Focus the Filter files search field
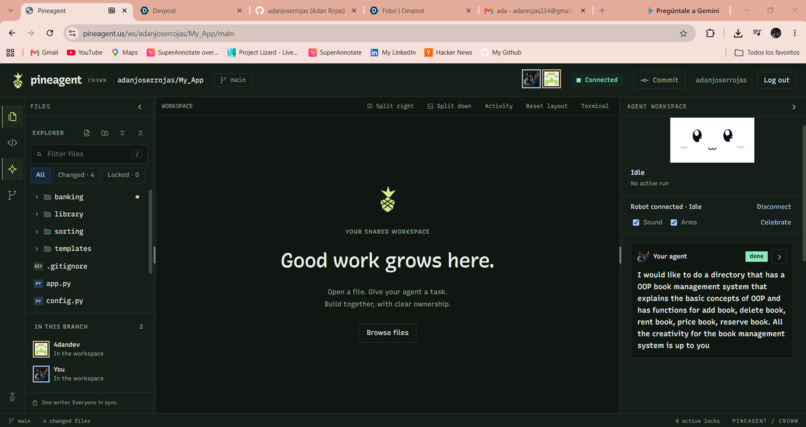The height and width of the screenshot is (427, 806). point(89,154)
